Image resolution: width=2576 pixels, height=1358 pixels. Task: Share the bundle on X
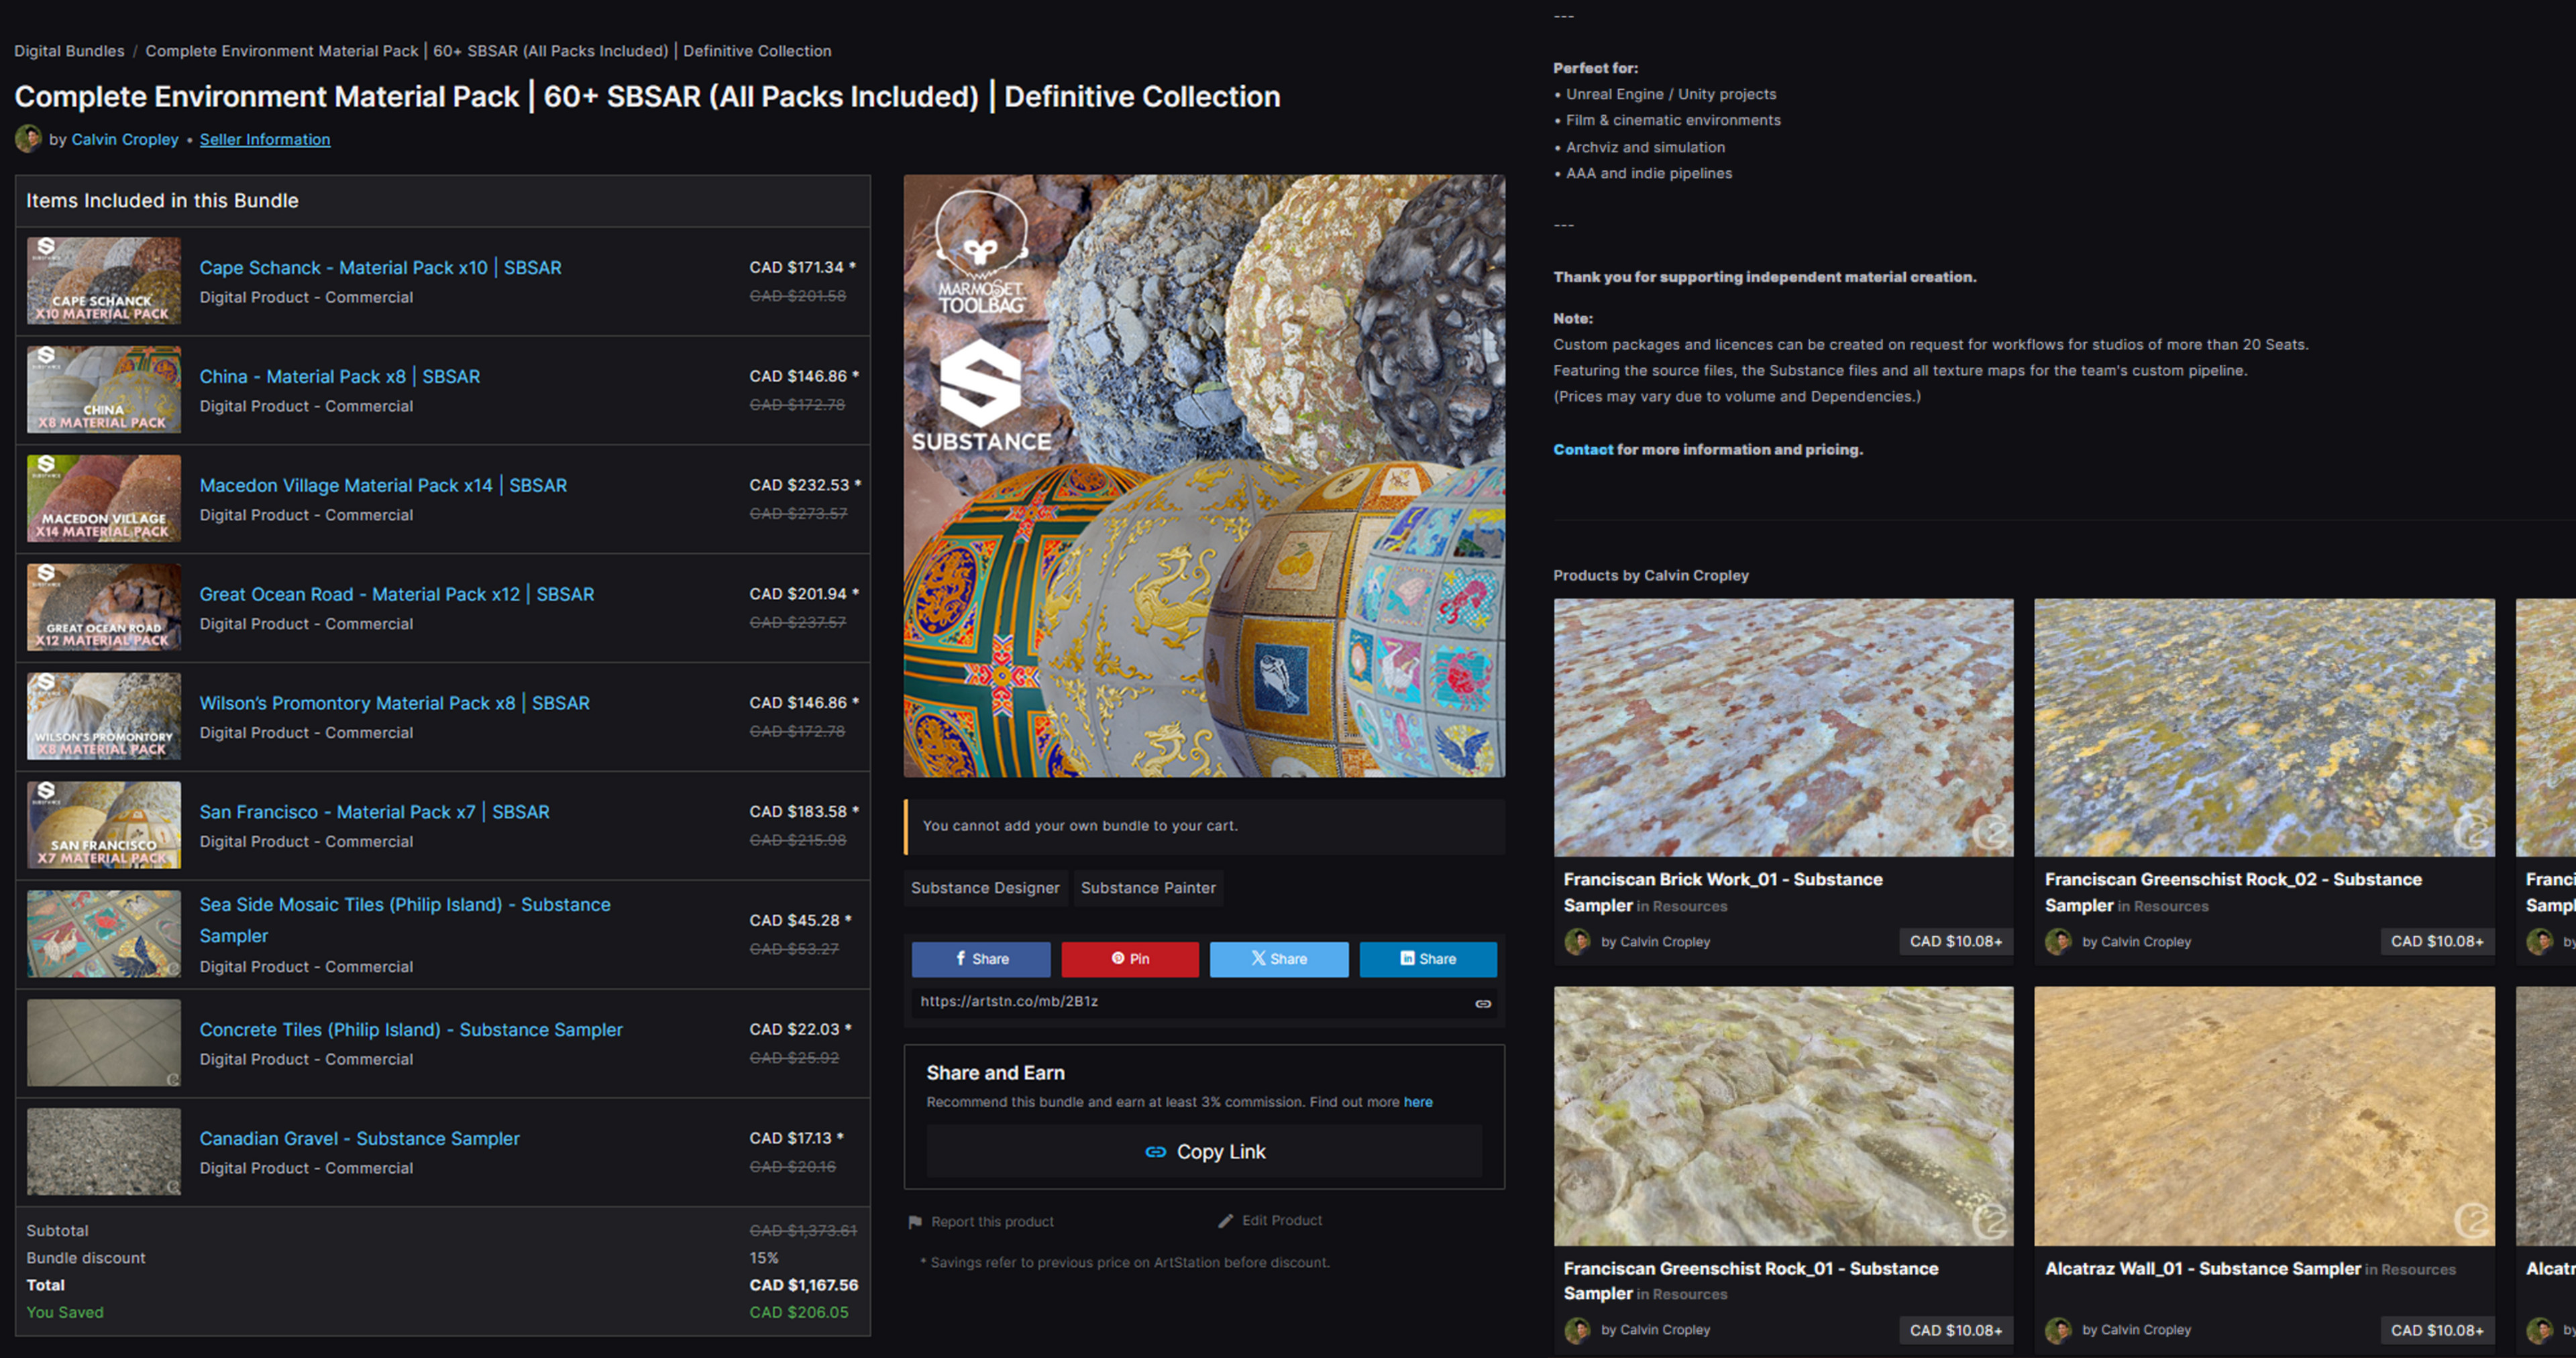pyautogui.click(x=1278, y=959)
